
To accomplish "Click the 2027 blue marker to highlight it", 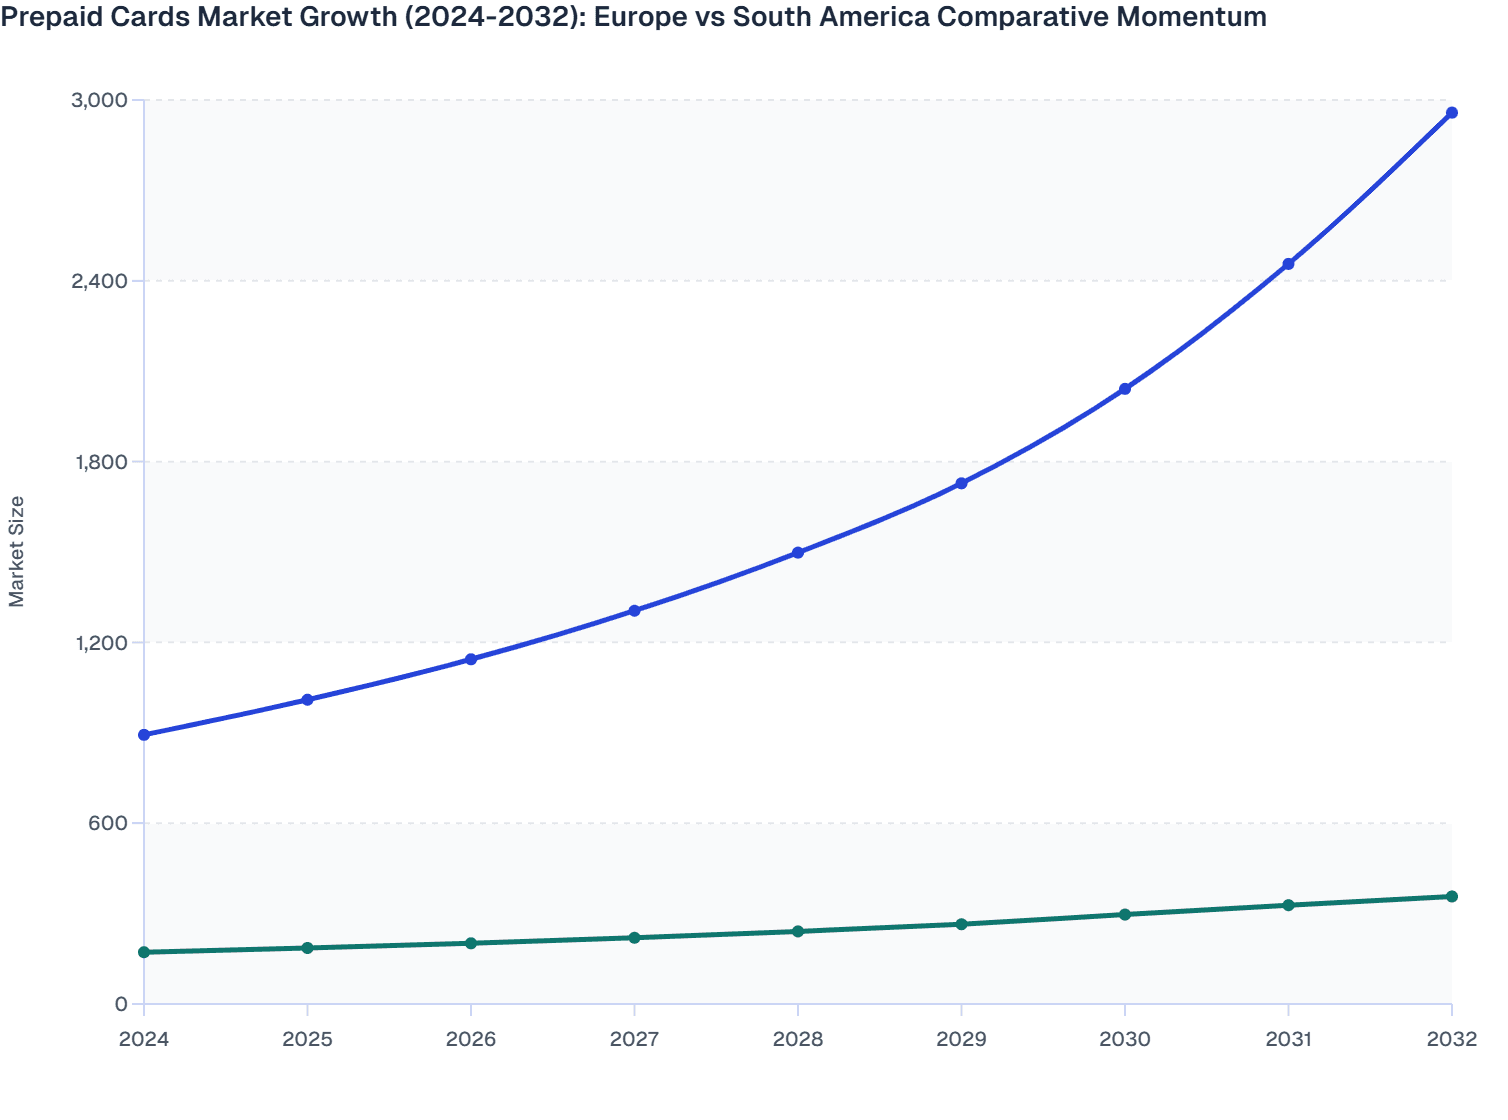I will 635,610.
